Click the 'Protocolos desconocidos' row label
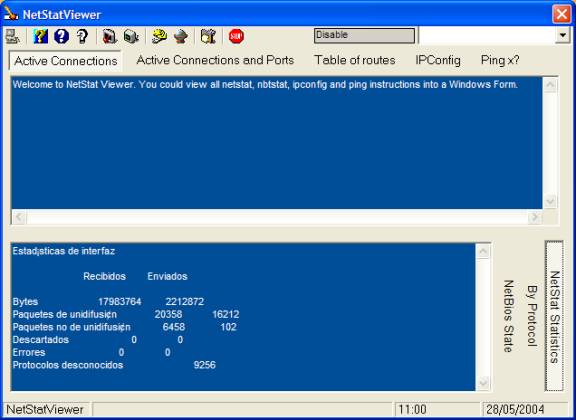Screen dimensions: 576x420 click(x=68, y=365)
